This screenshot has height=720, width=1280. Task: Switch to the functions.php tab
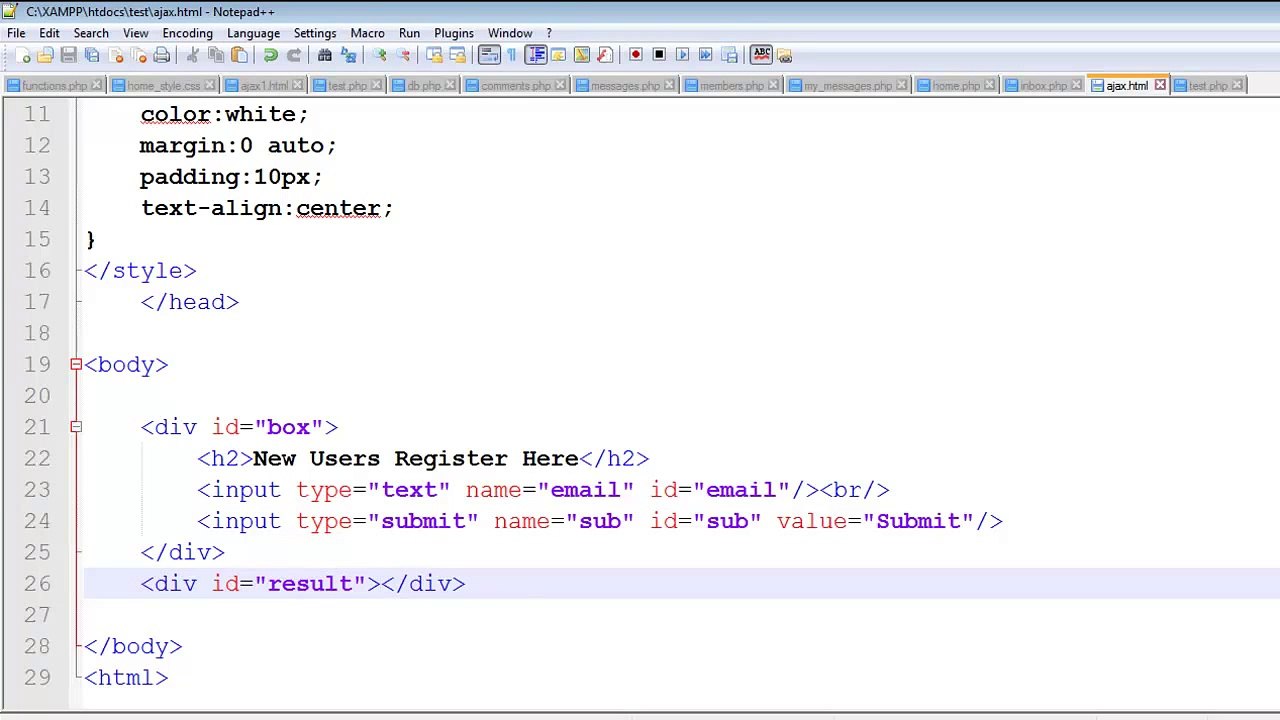click(x=54, y=86)
